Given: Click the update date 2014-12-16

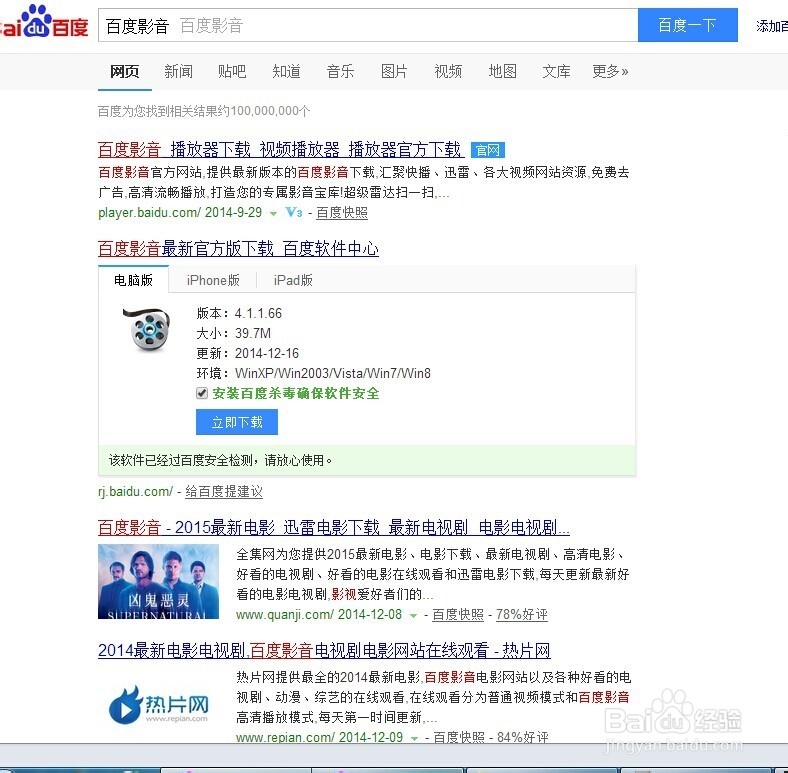Looking at the screenshot, I should pyautogui.click(x=267, y=353).
